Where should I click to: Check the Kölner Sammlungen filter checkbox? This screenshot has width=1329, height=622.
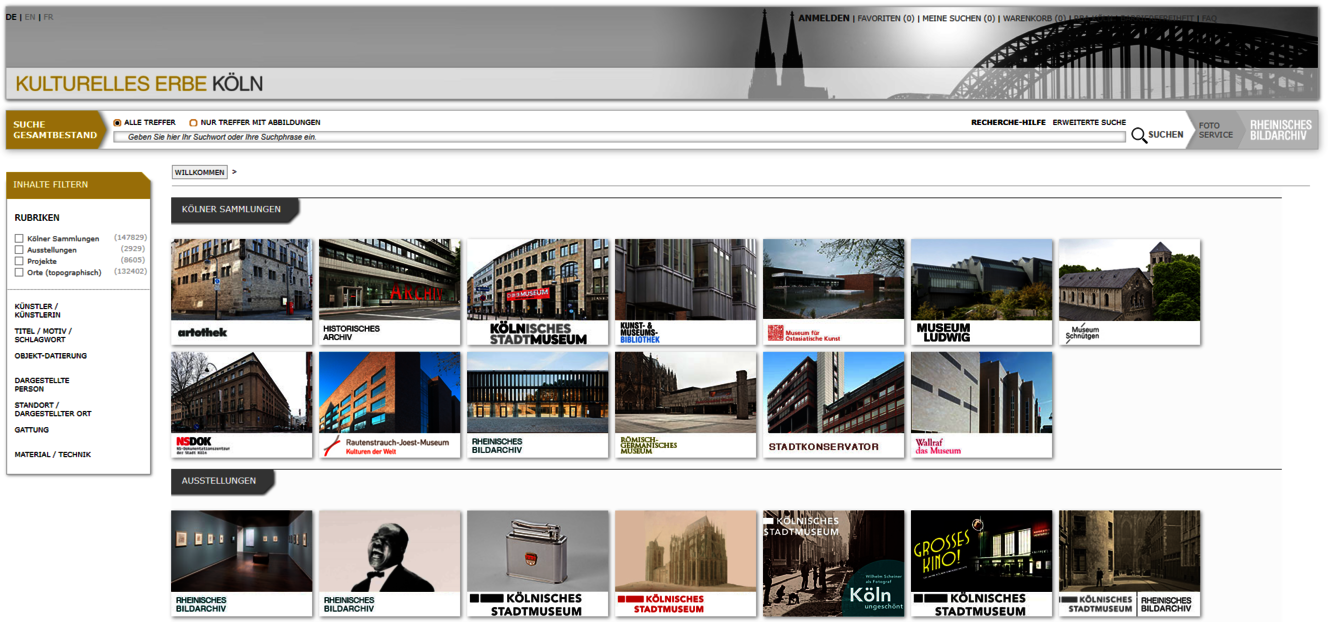pos(19,239)
